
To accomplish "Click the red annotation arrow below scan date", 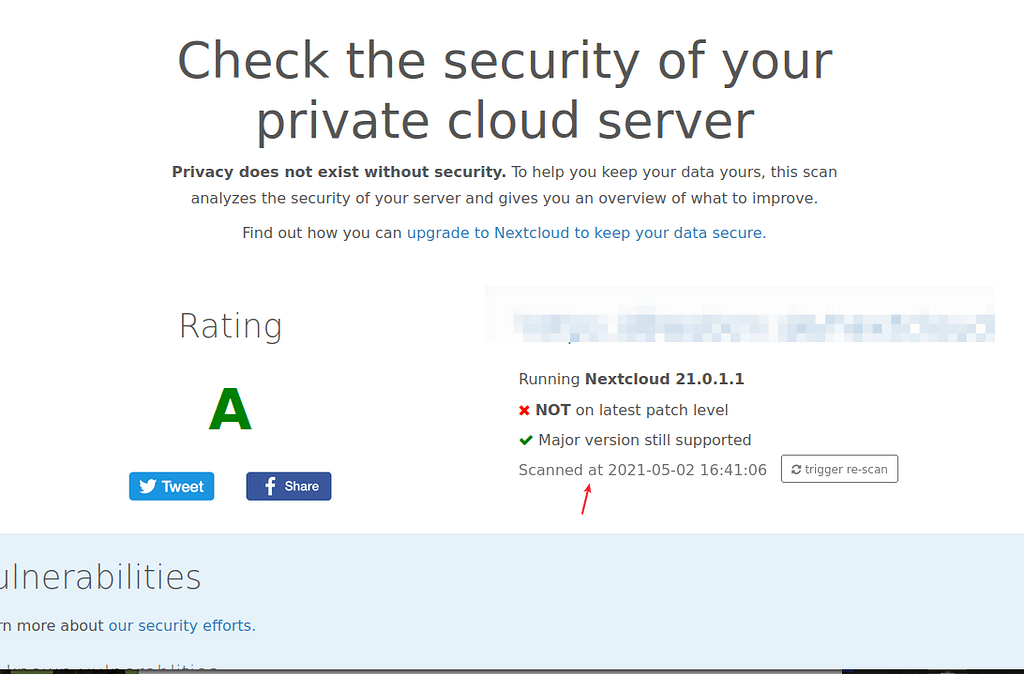I will [588, 496].
